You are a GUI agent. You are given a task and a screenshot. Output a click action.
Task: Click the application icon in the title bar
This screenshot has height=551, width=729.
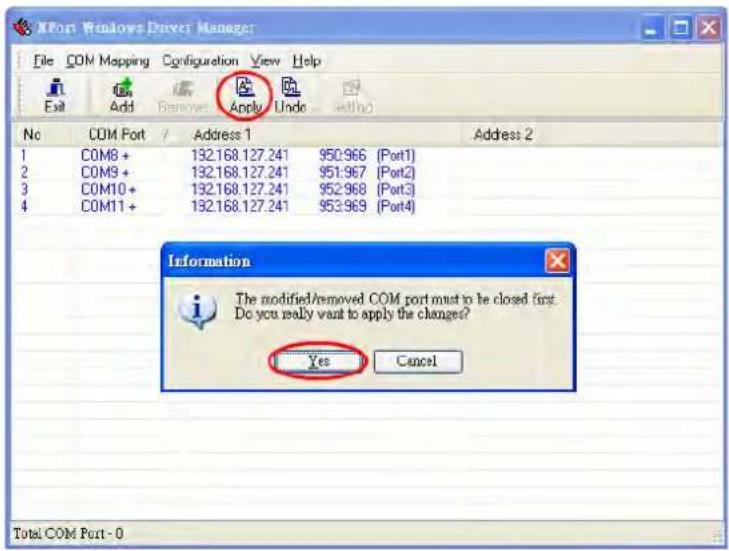click(x=23, y=28)
